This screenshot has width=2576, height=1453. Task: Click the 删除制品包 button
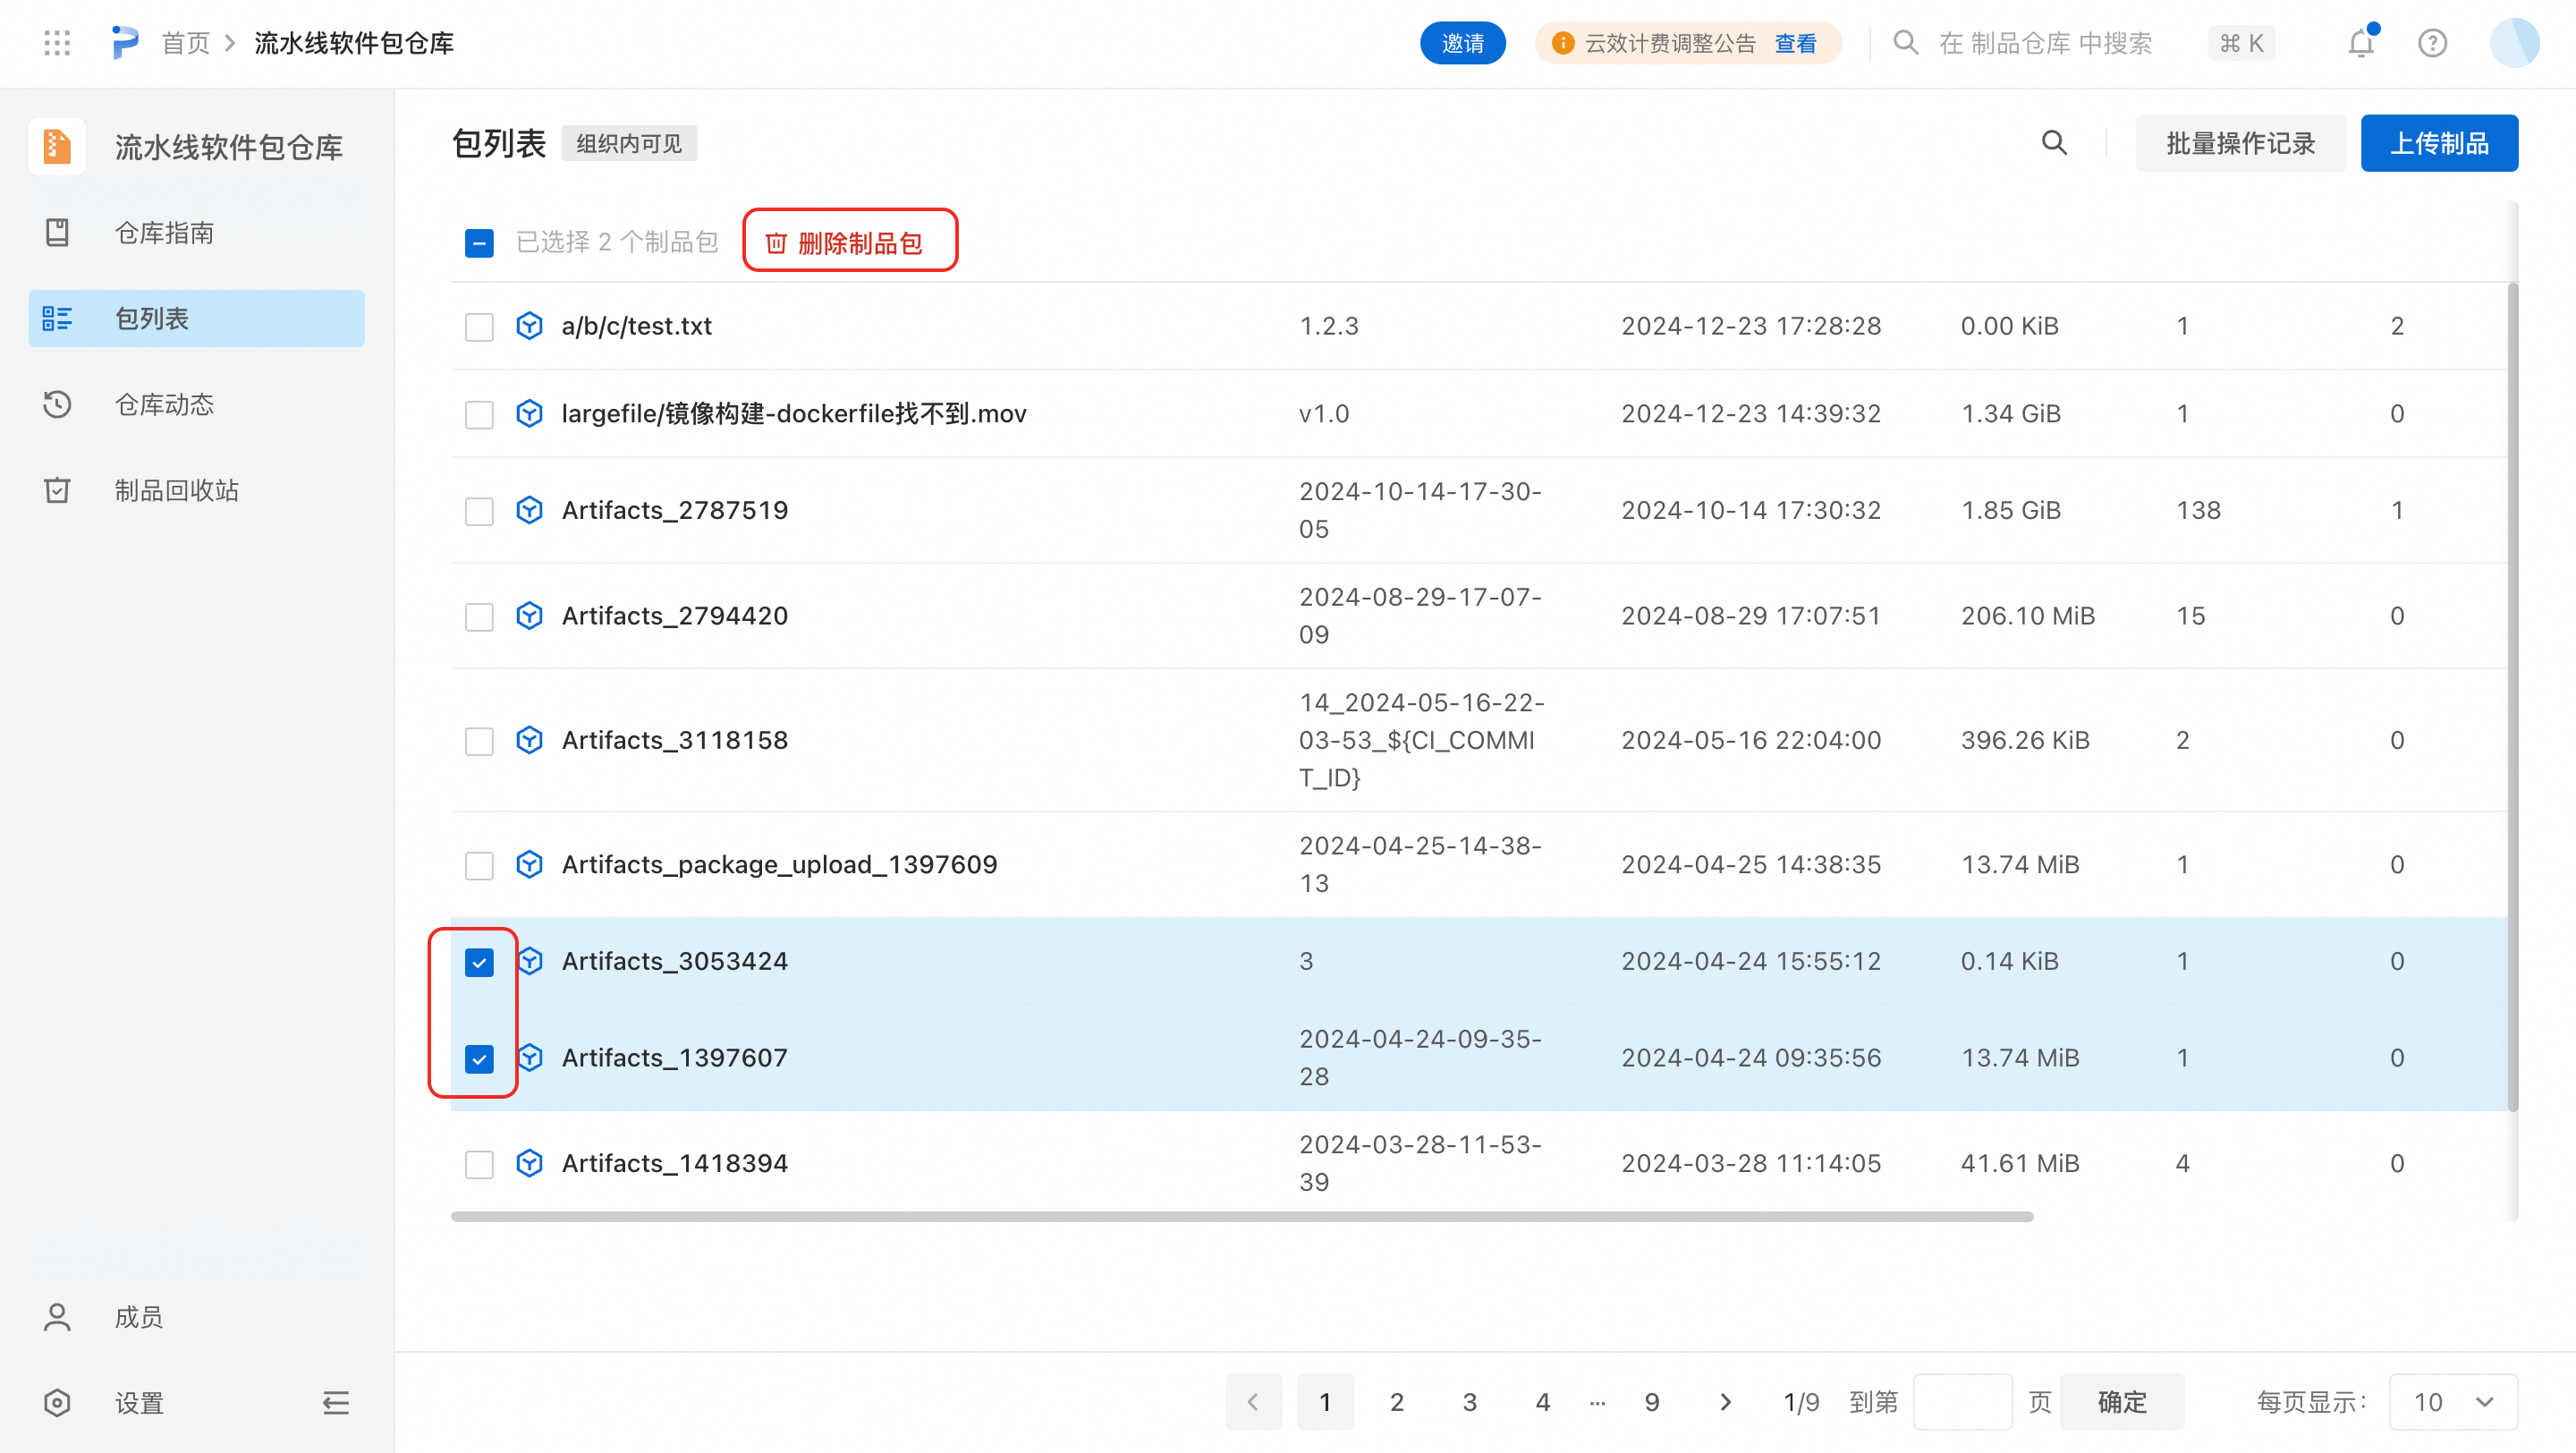tap(845, 243)
